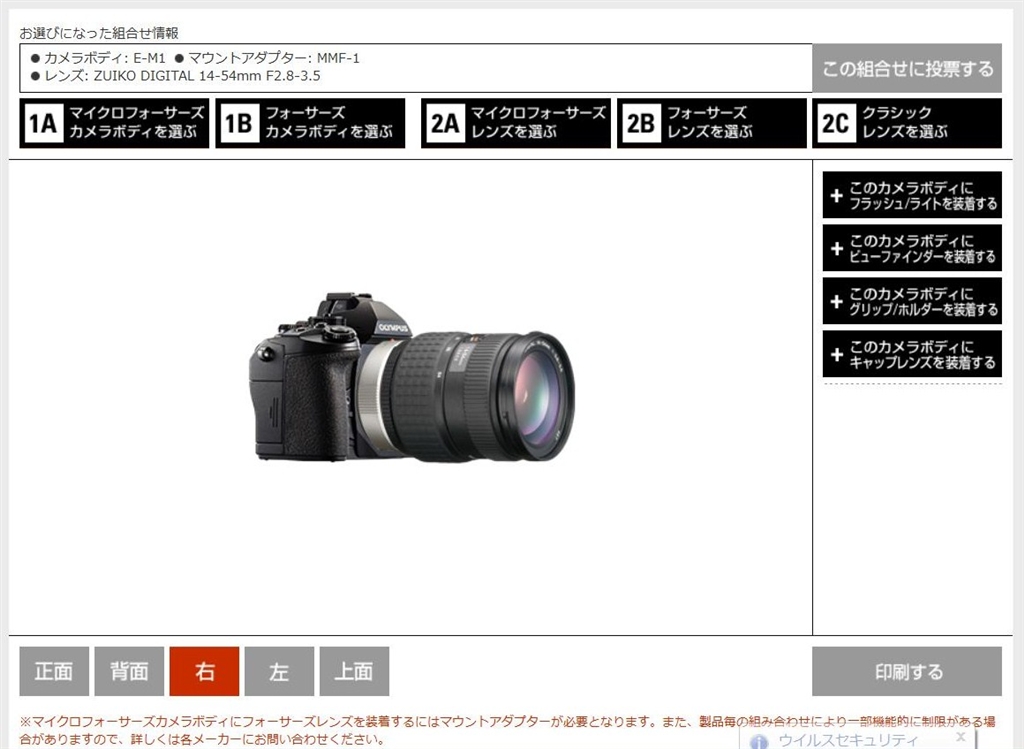Switch to top view (上面)

[355, 671]
